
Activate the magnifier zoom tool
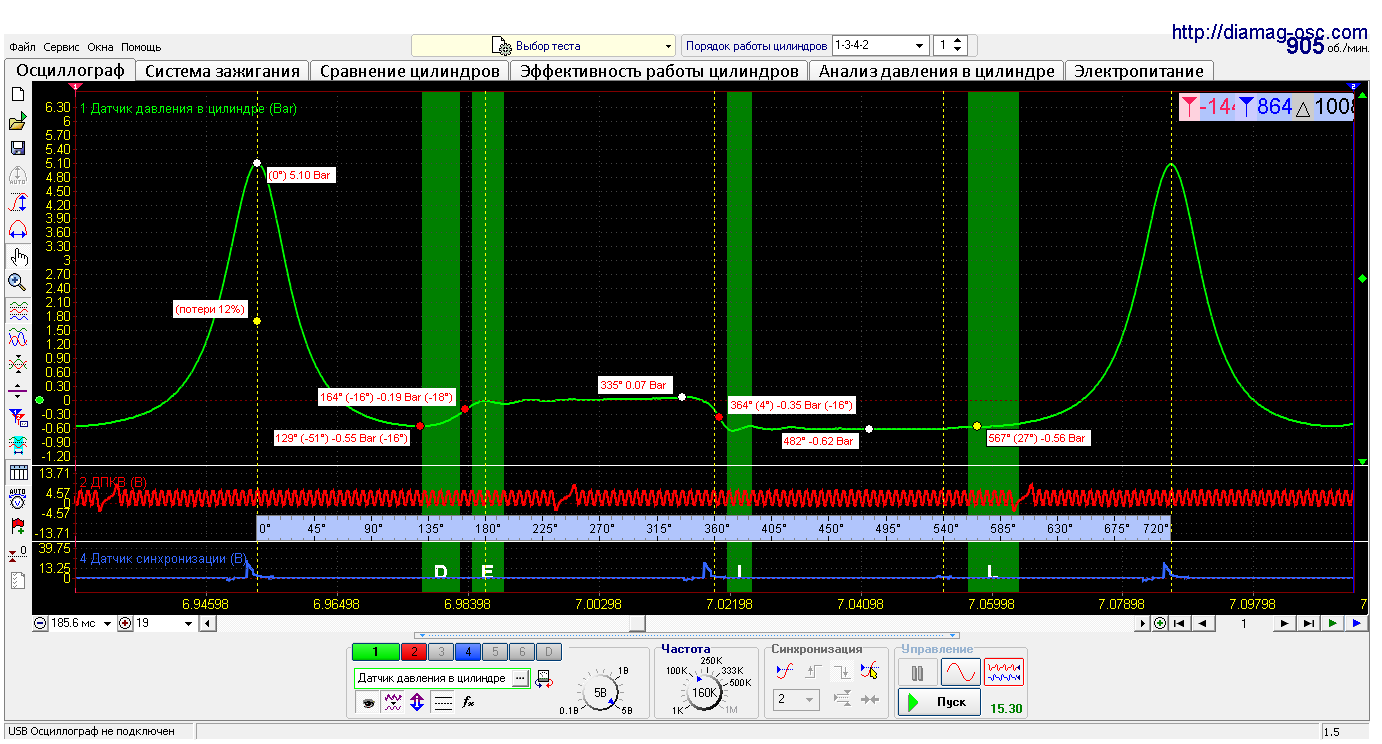tap(17, 282)
